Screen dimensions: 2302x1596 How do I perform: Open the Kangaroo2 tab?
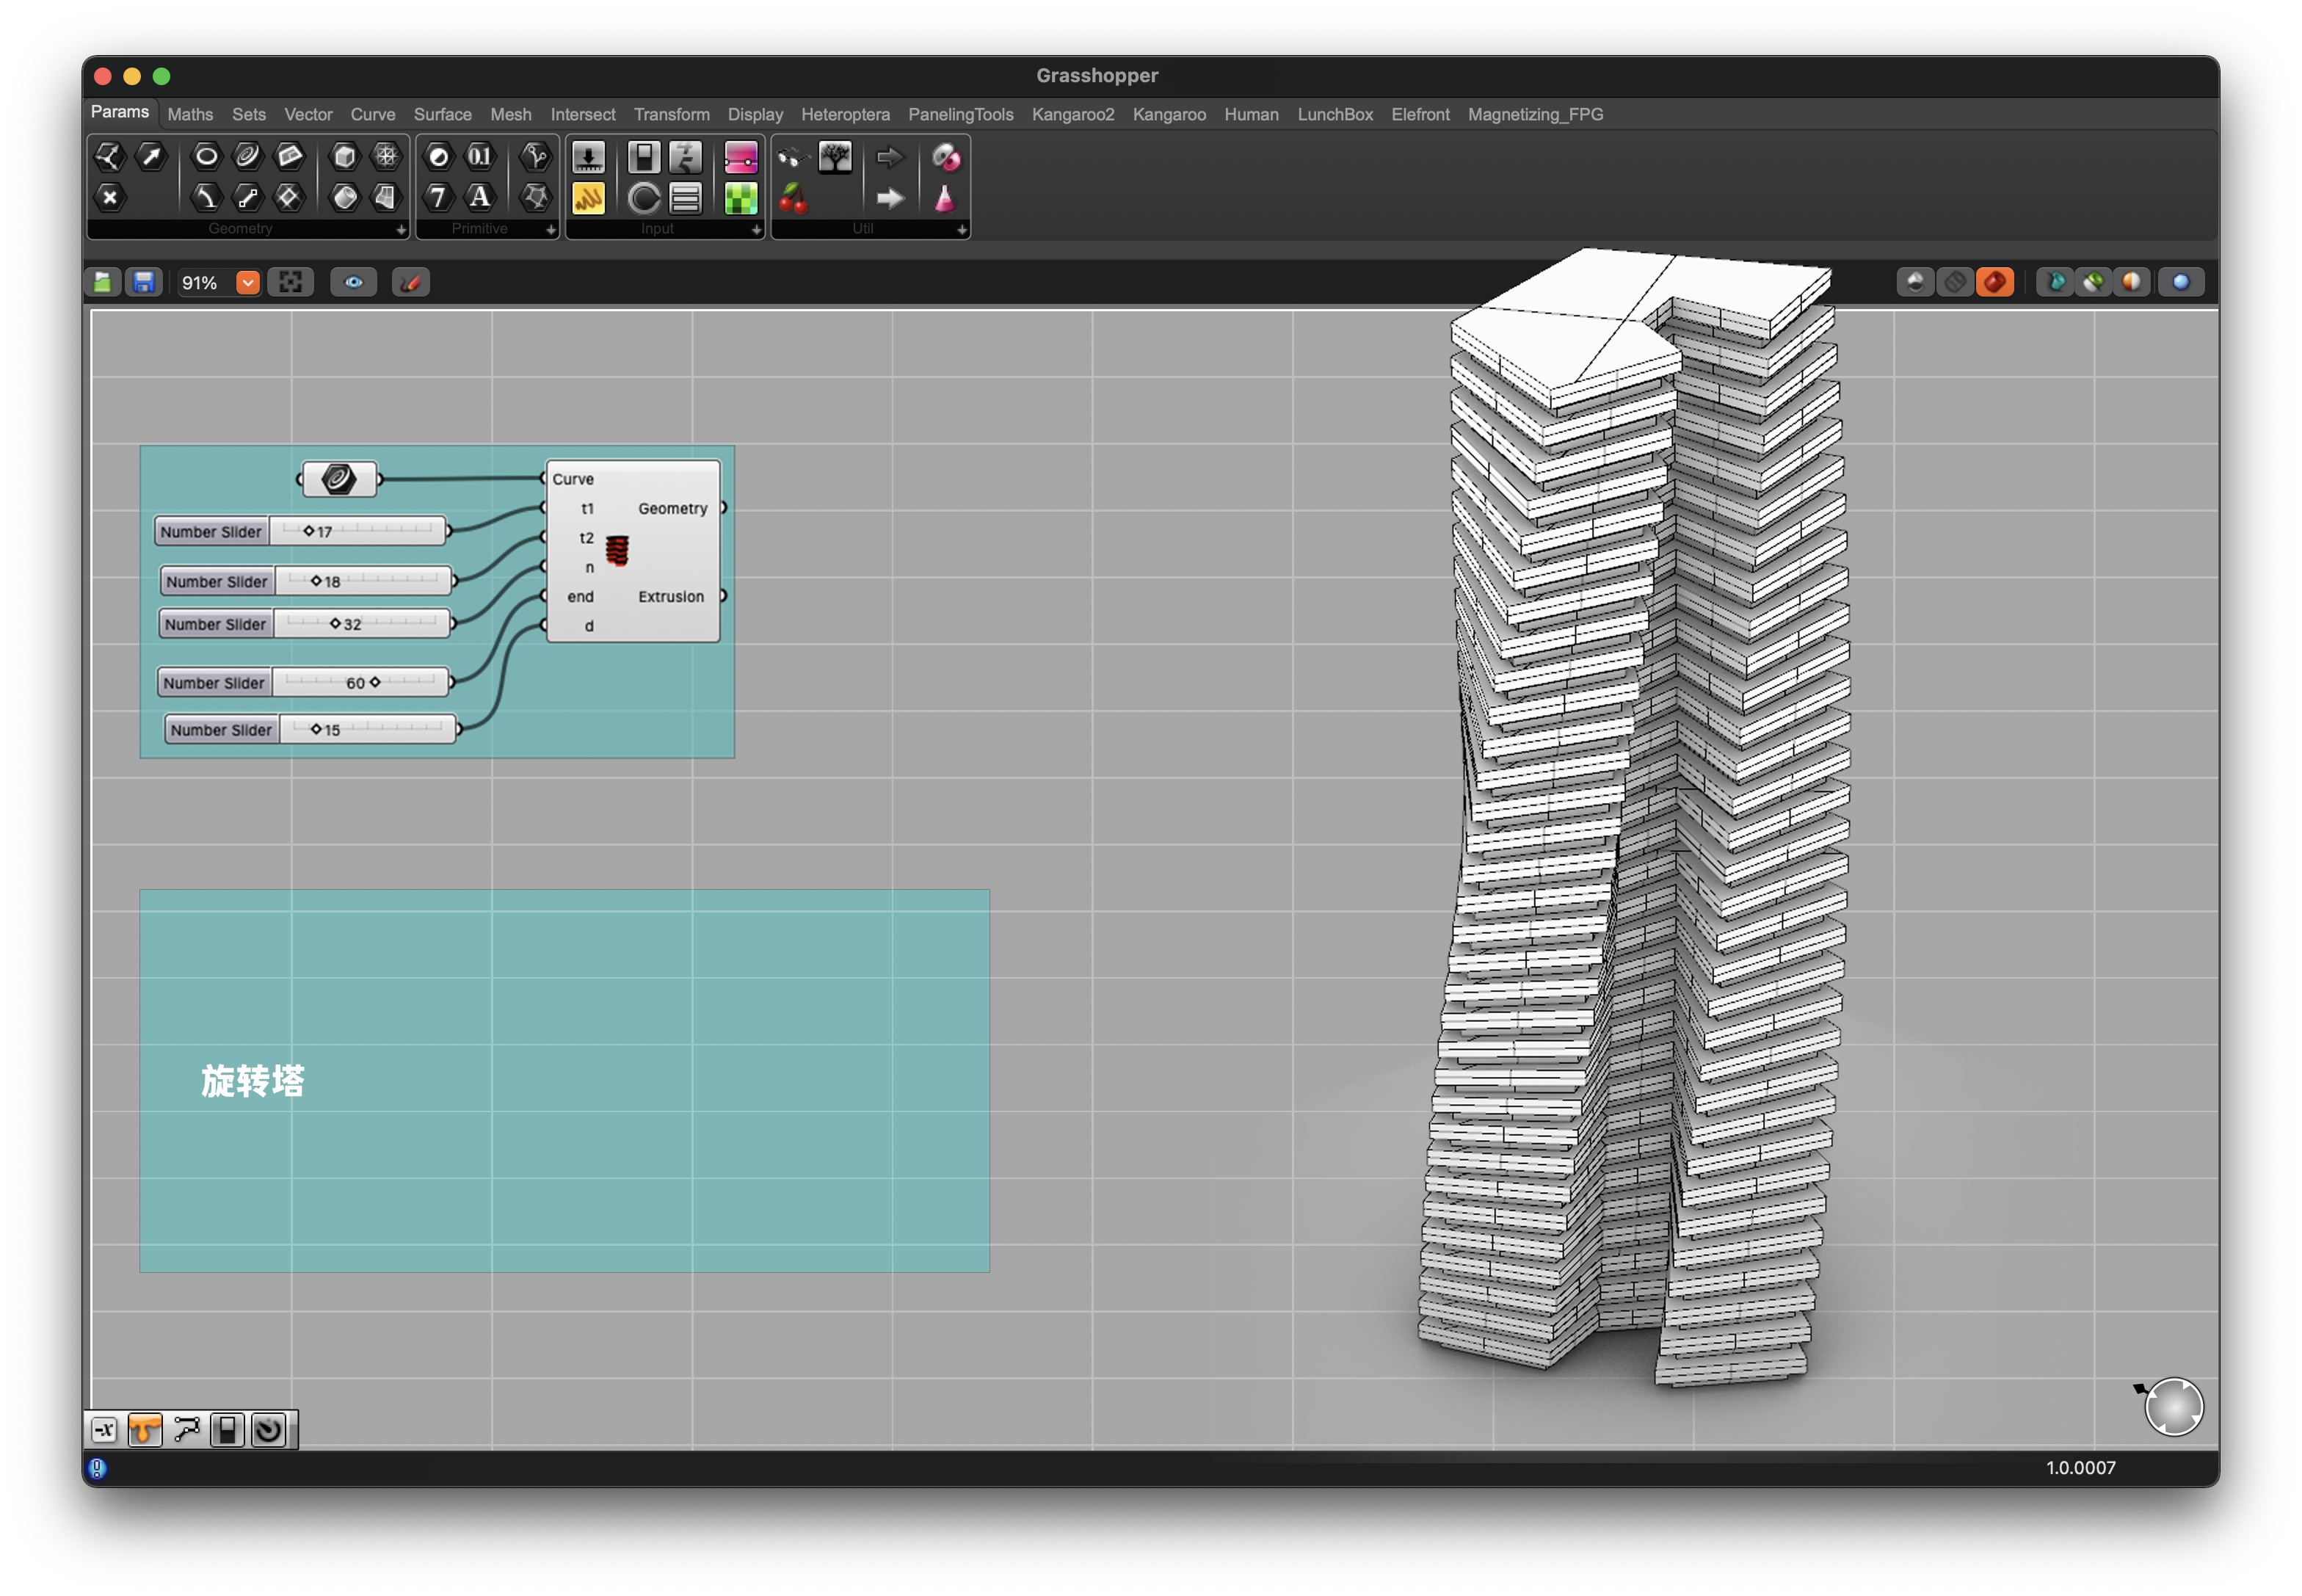click(1072, 114)
